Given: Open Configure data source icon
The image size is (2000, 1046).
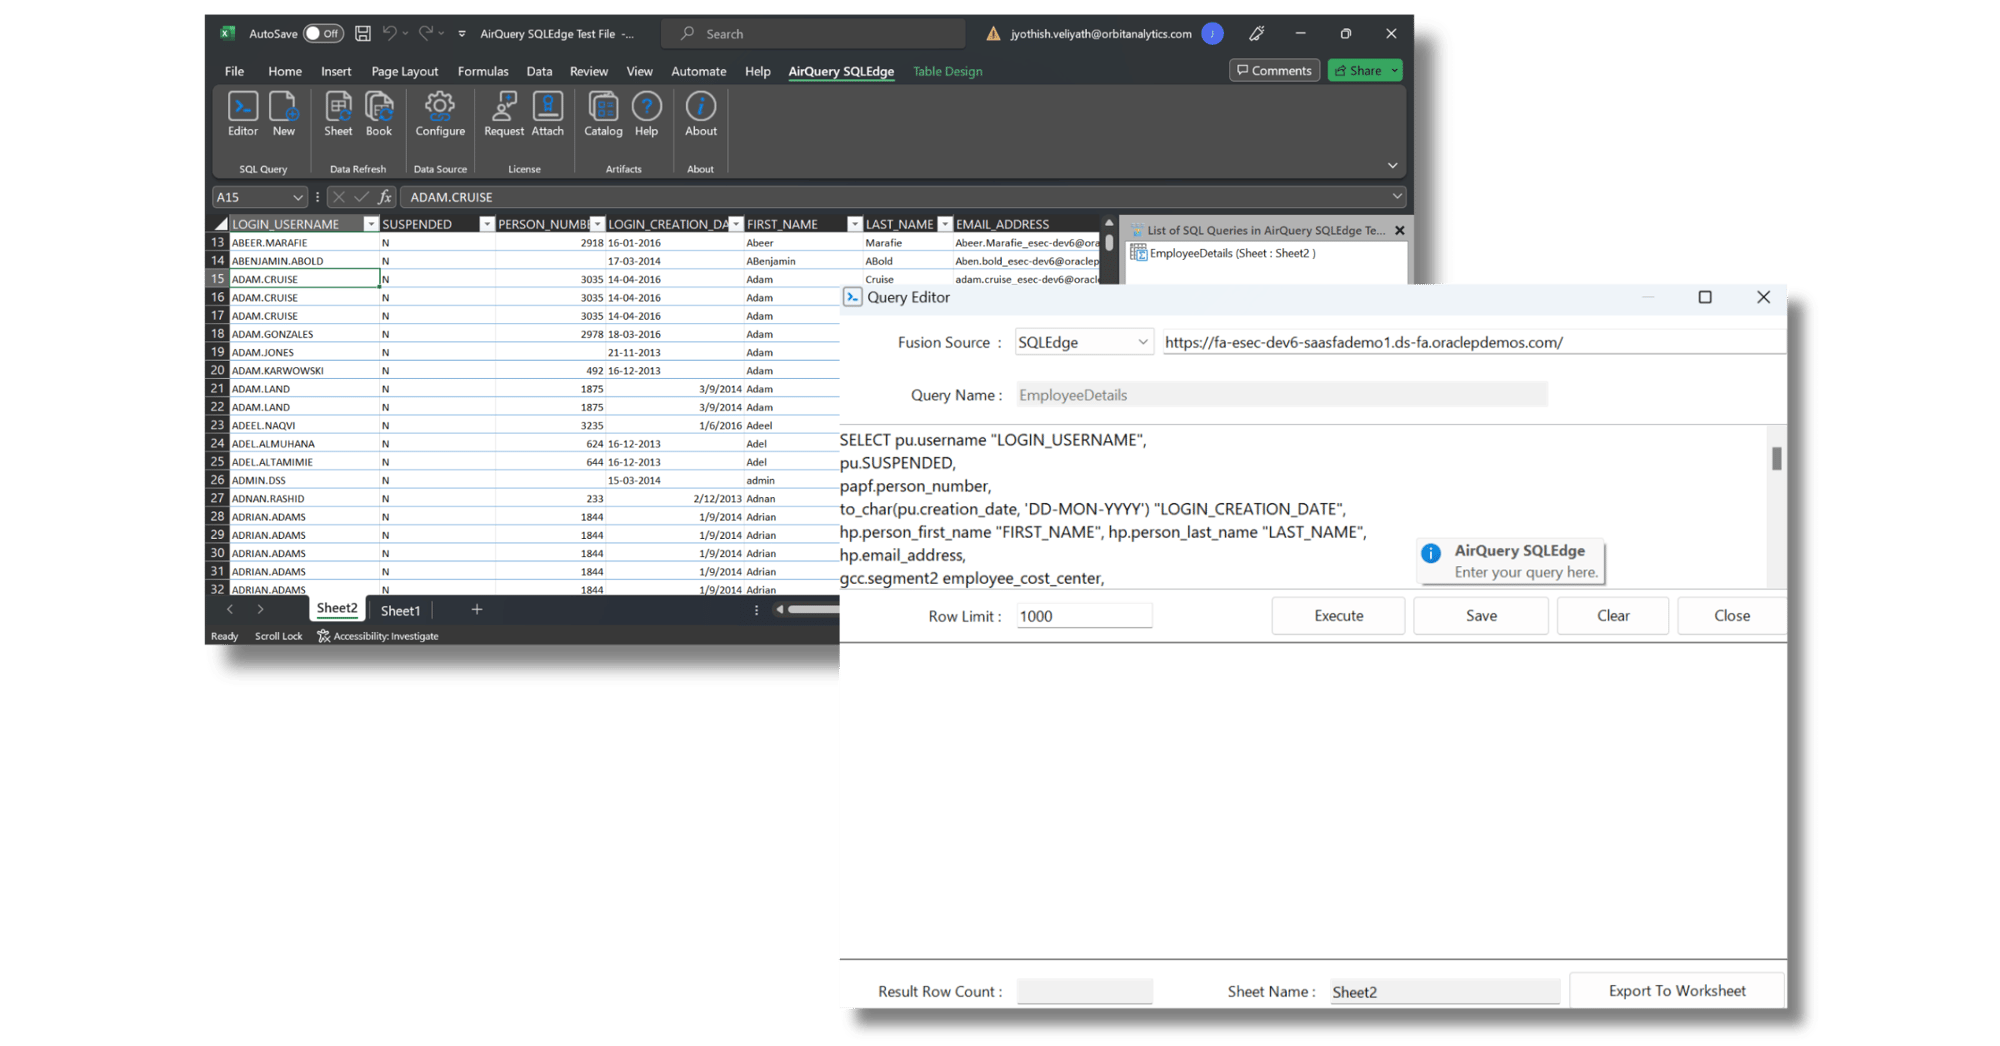Looking at the screenshot, I should click(x=440, y=114).
